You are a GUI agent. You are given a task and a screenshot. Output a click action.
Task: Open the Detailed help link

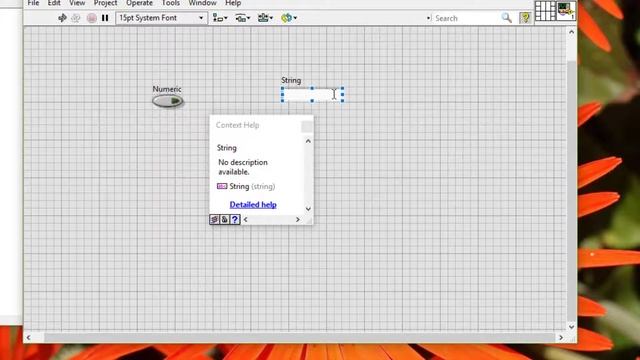coord(253,204)
